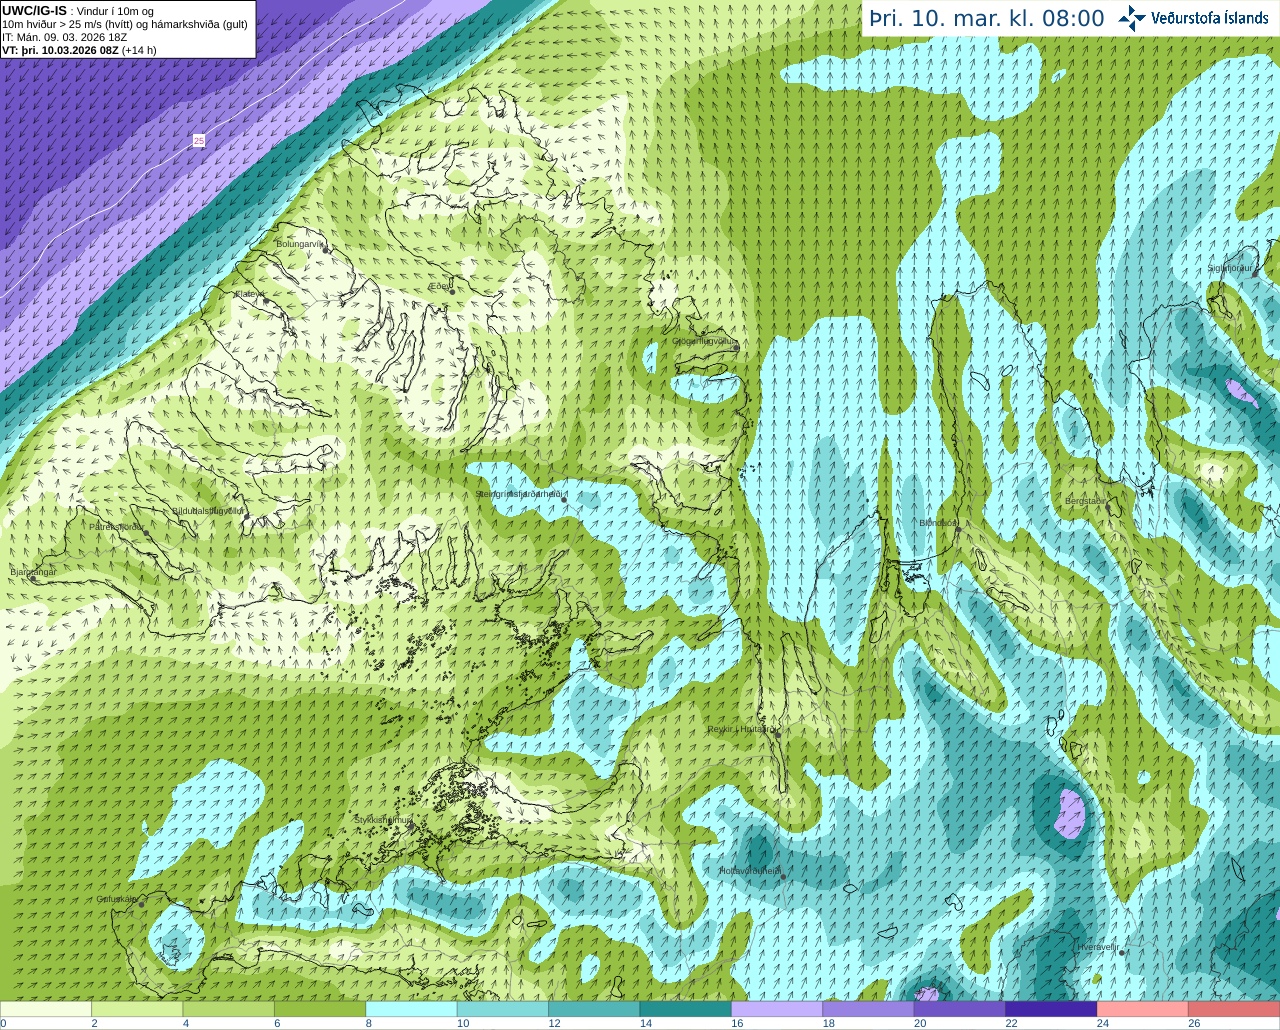
Task: Click the legend scale value '26'
Action: tap(1194, 1023)
